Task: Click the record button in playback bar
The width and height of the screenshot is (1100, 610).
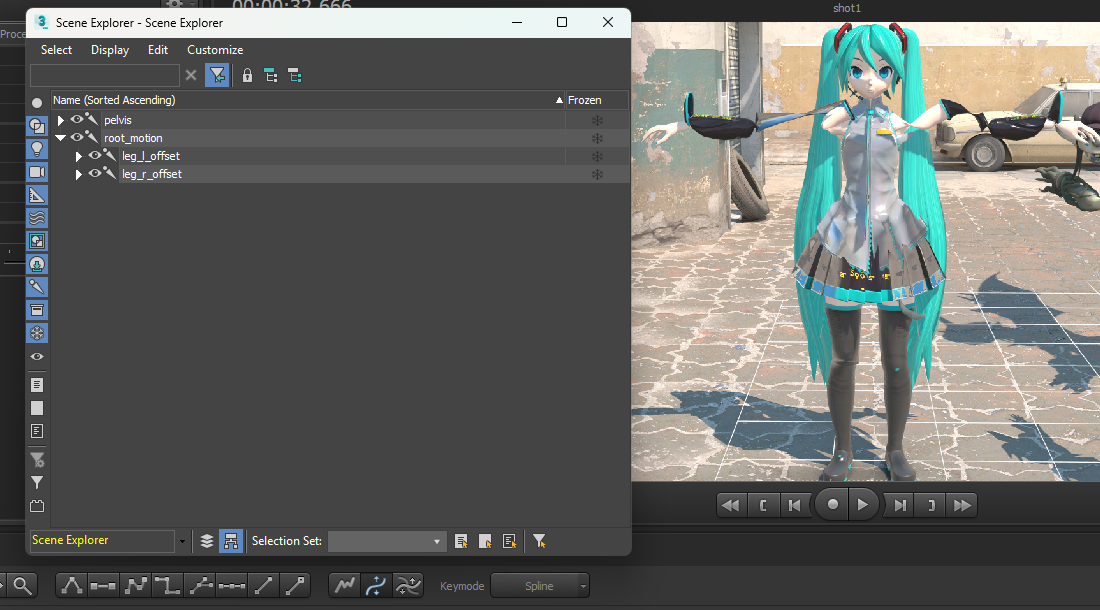Action: [832, 505]
